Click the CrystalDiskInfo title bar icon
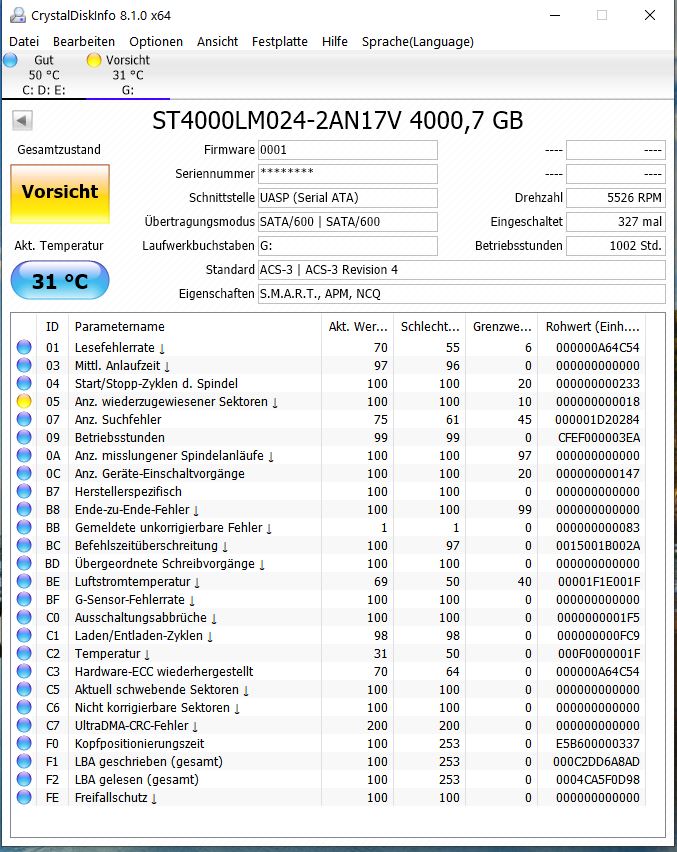 [17, 15]
